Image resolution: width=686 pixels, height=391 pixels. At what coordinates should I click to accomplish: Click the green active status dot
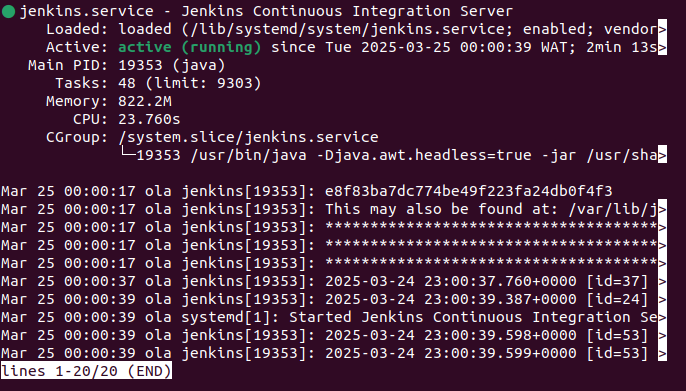(8, 11)
